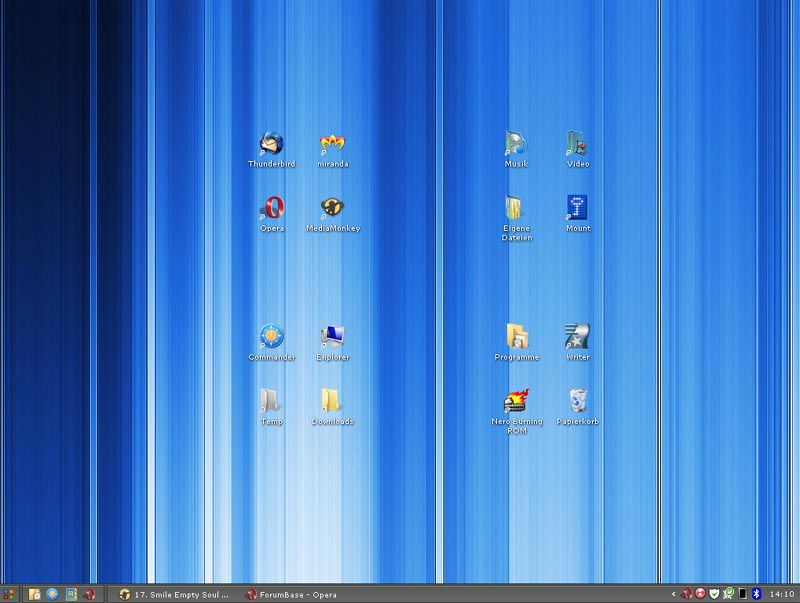Open the Thunderbird desktop shortcut
This screenshot has width=800, height=603.
(271, 149)
